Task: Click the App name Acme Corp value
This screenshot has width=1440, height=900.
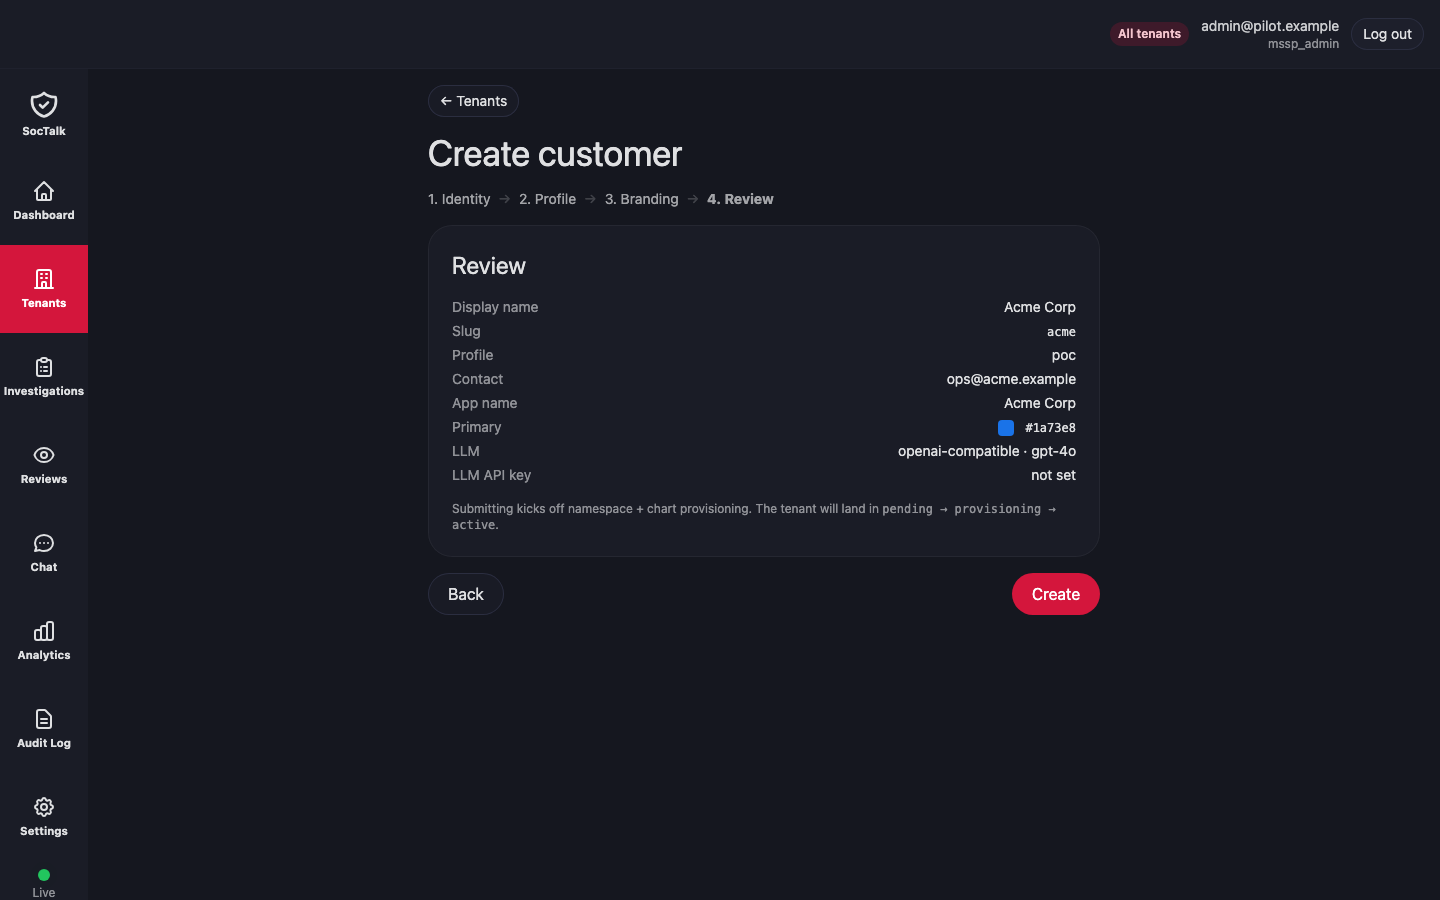Action: [x=1040, y=403]
